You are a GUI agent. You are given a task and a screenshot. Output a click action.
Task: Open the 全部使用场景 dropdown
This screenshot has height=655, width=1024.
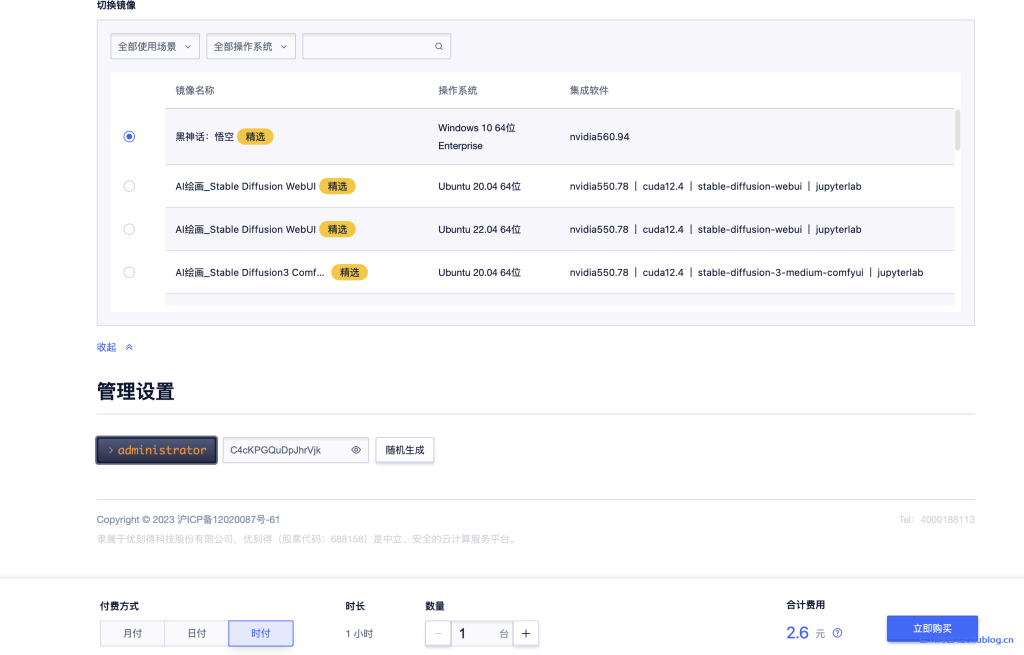tap(154, 46)
